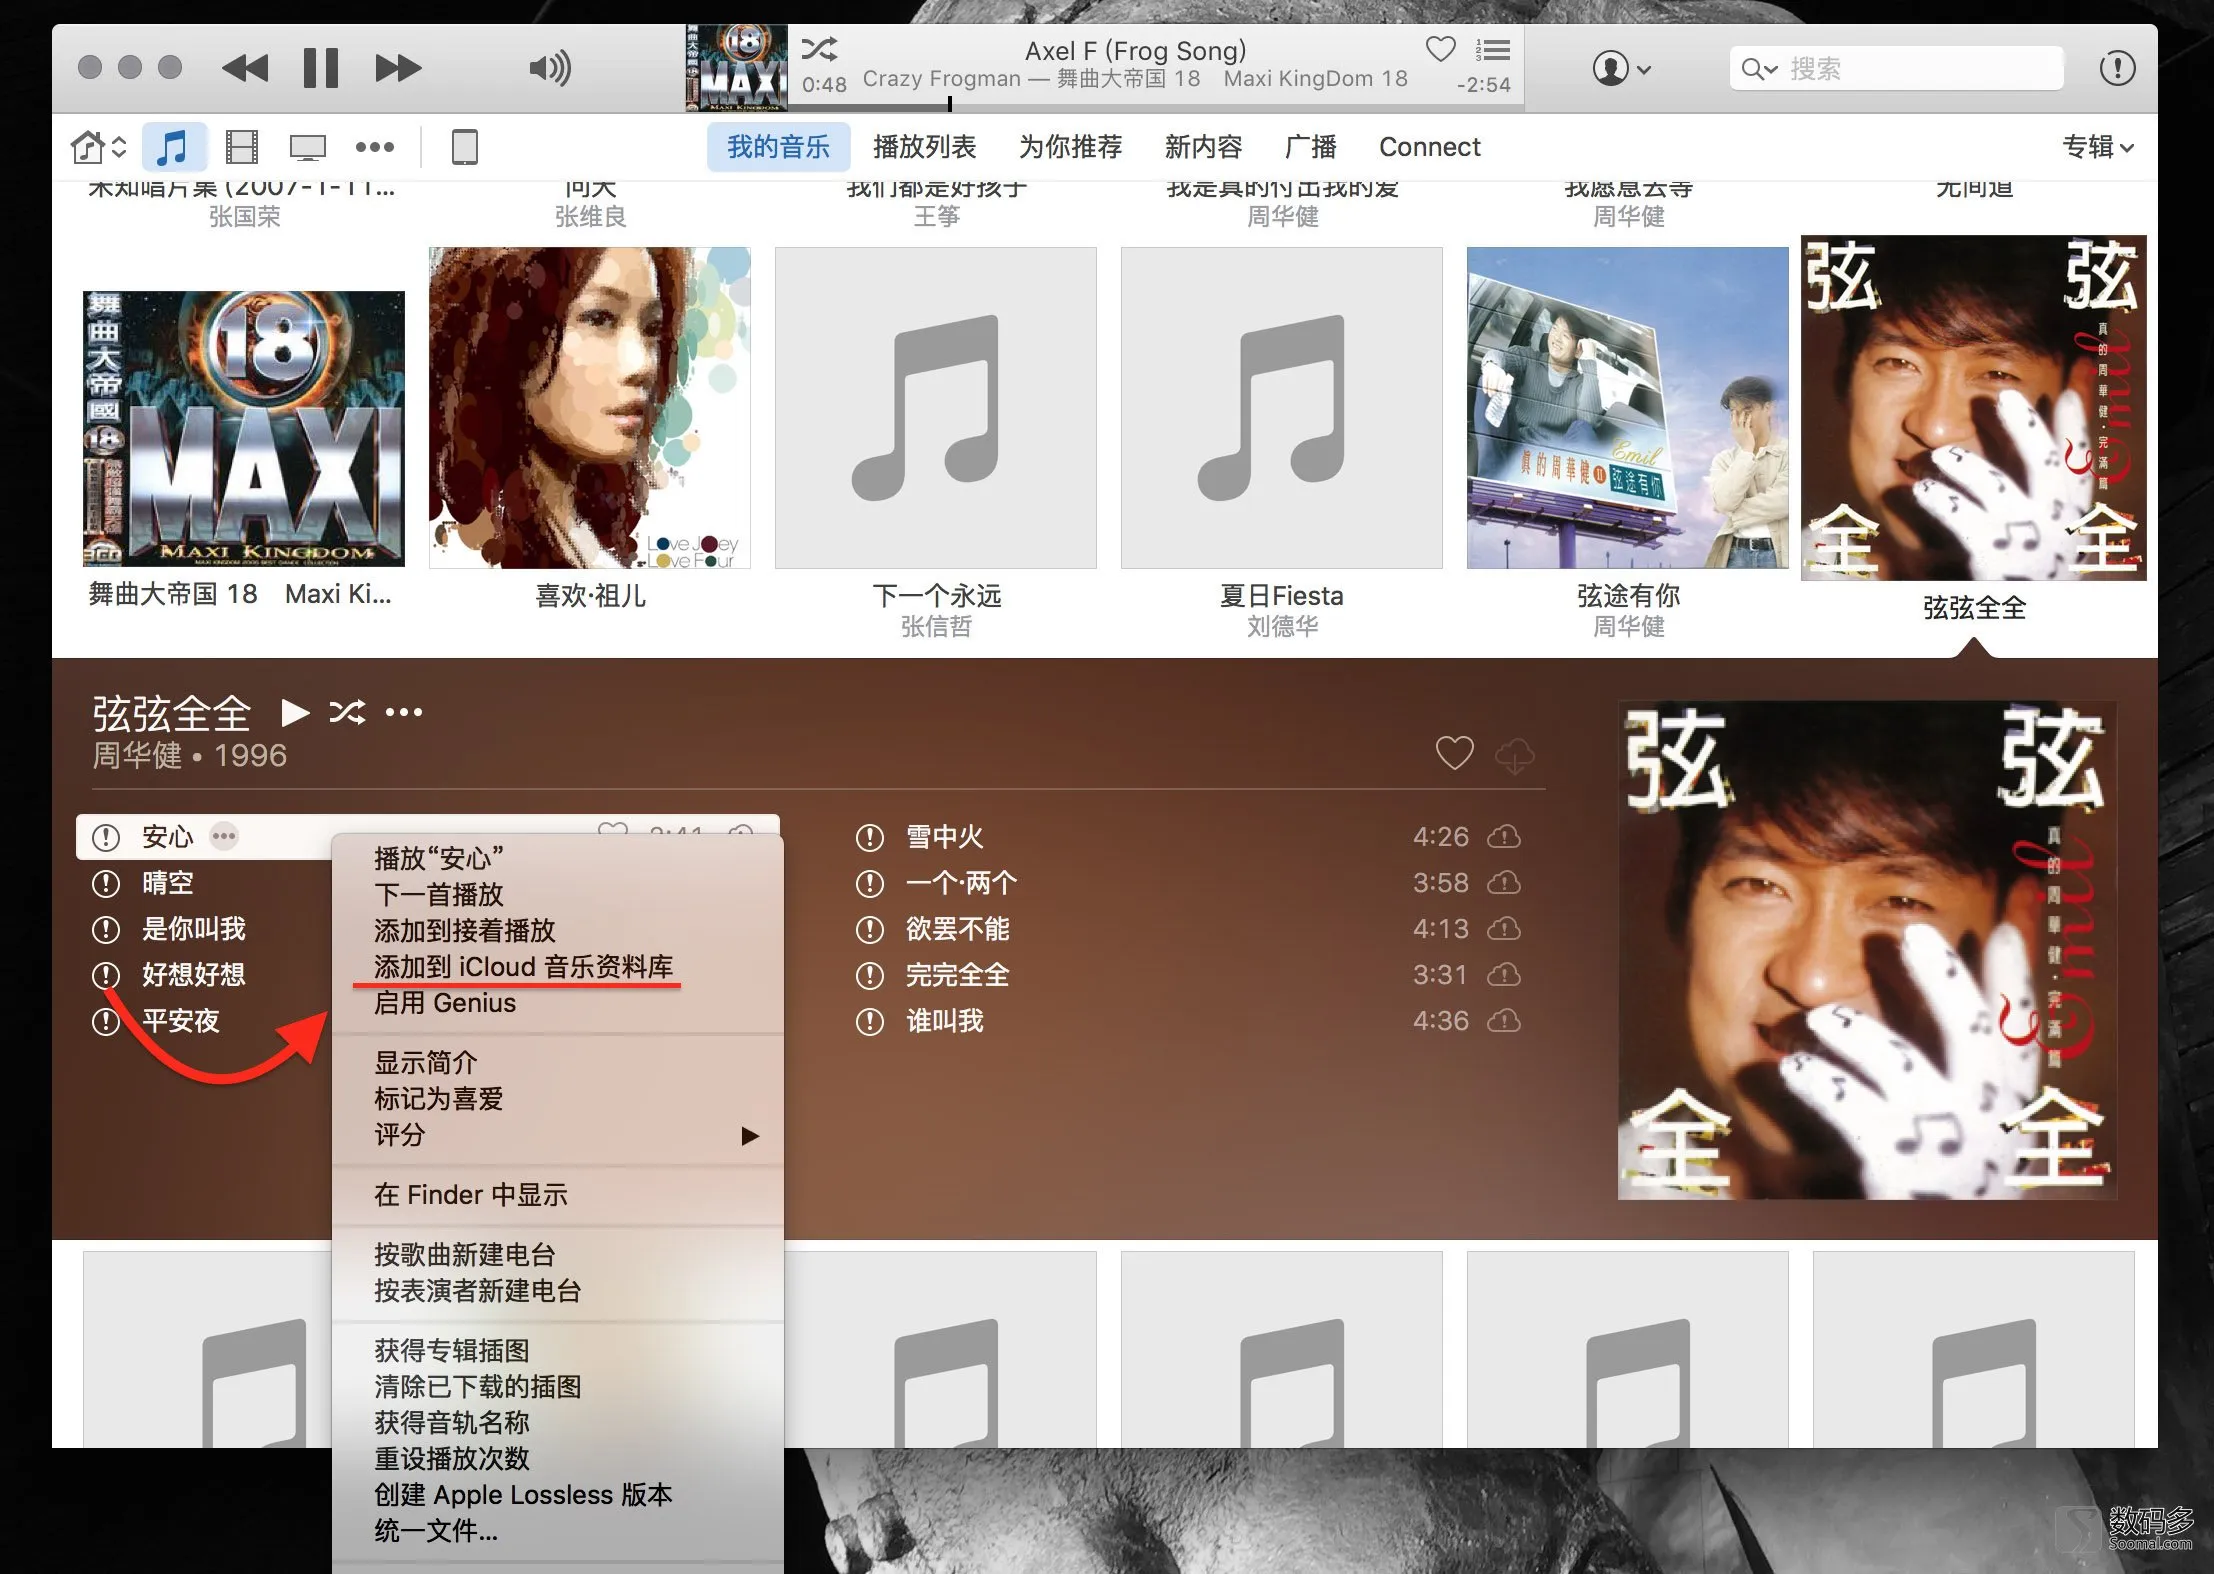Click iCloud upload icon for 雪中火

point(1504,836)
